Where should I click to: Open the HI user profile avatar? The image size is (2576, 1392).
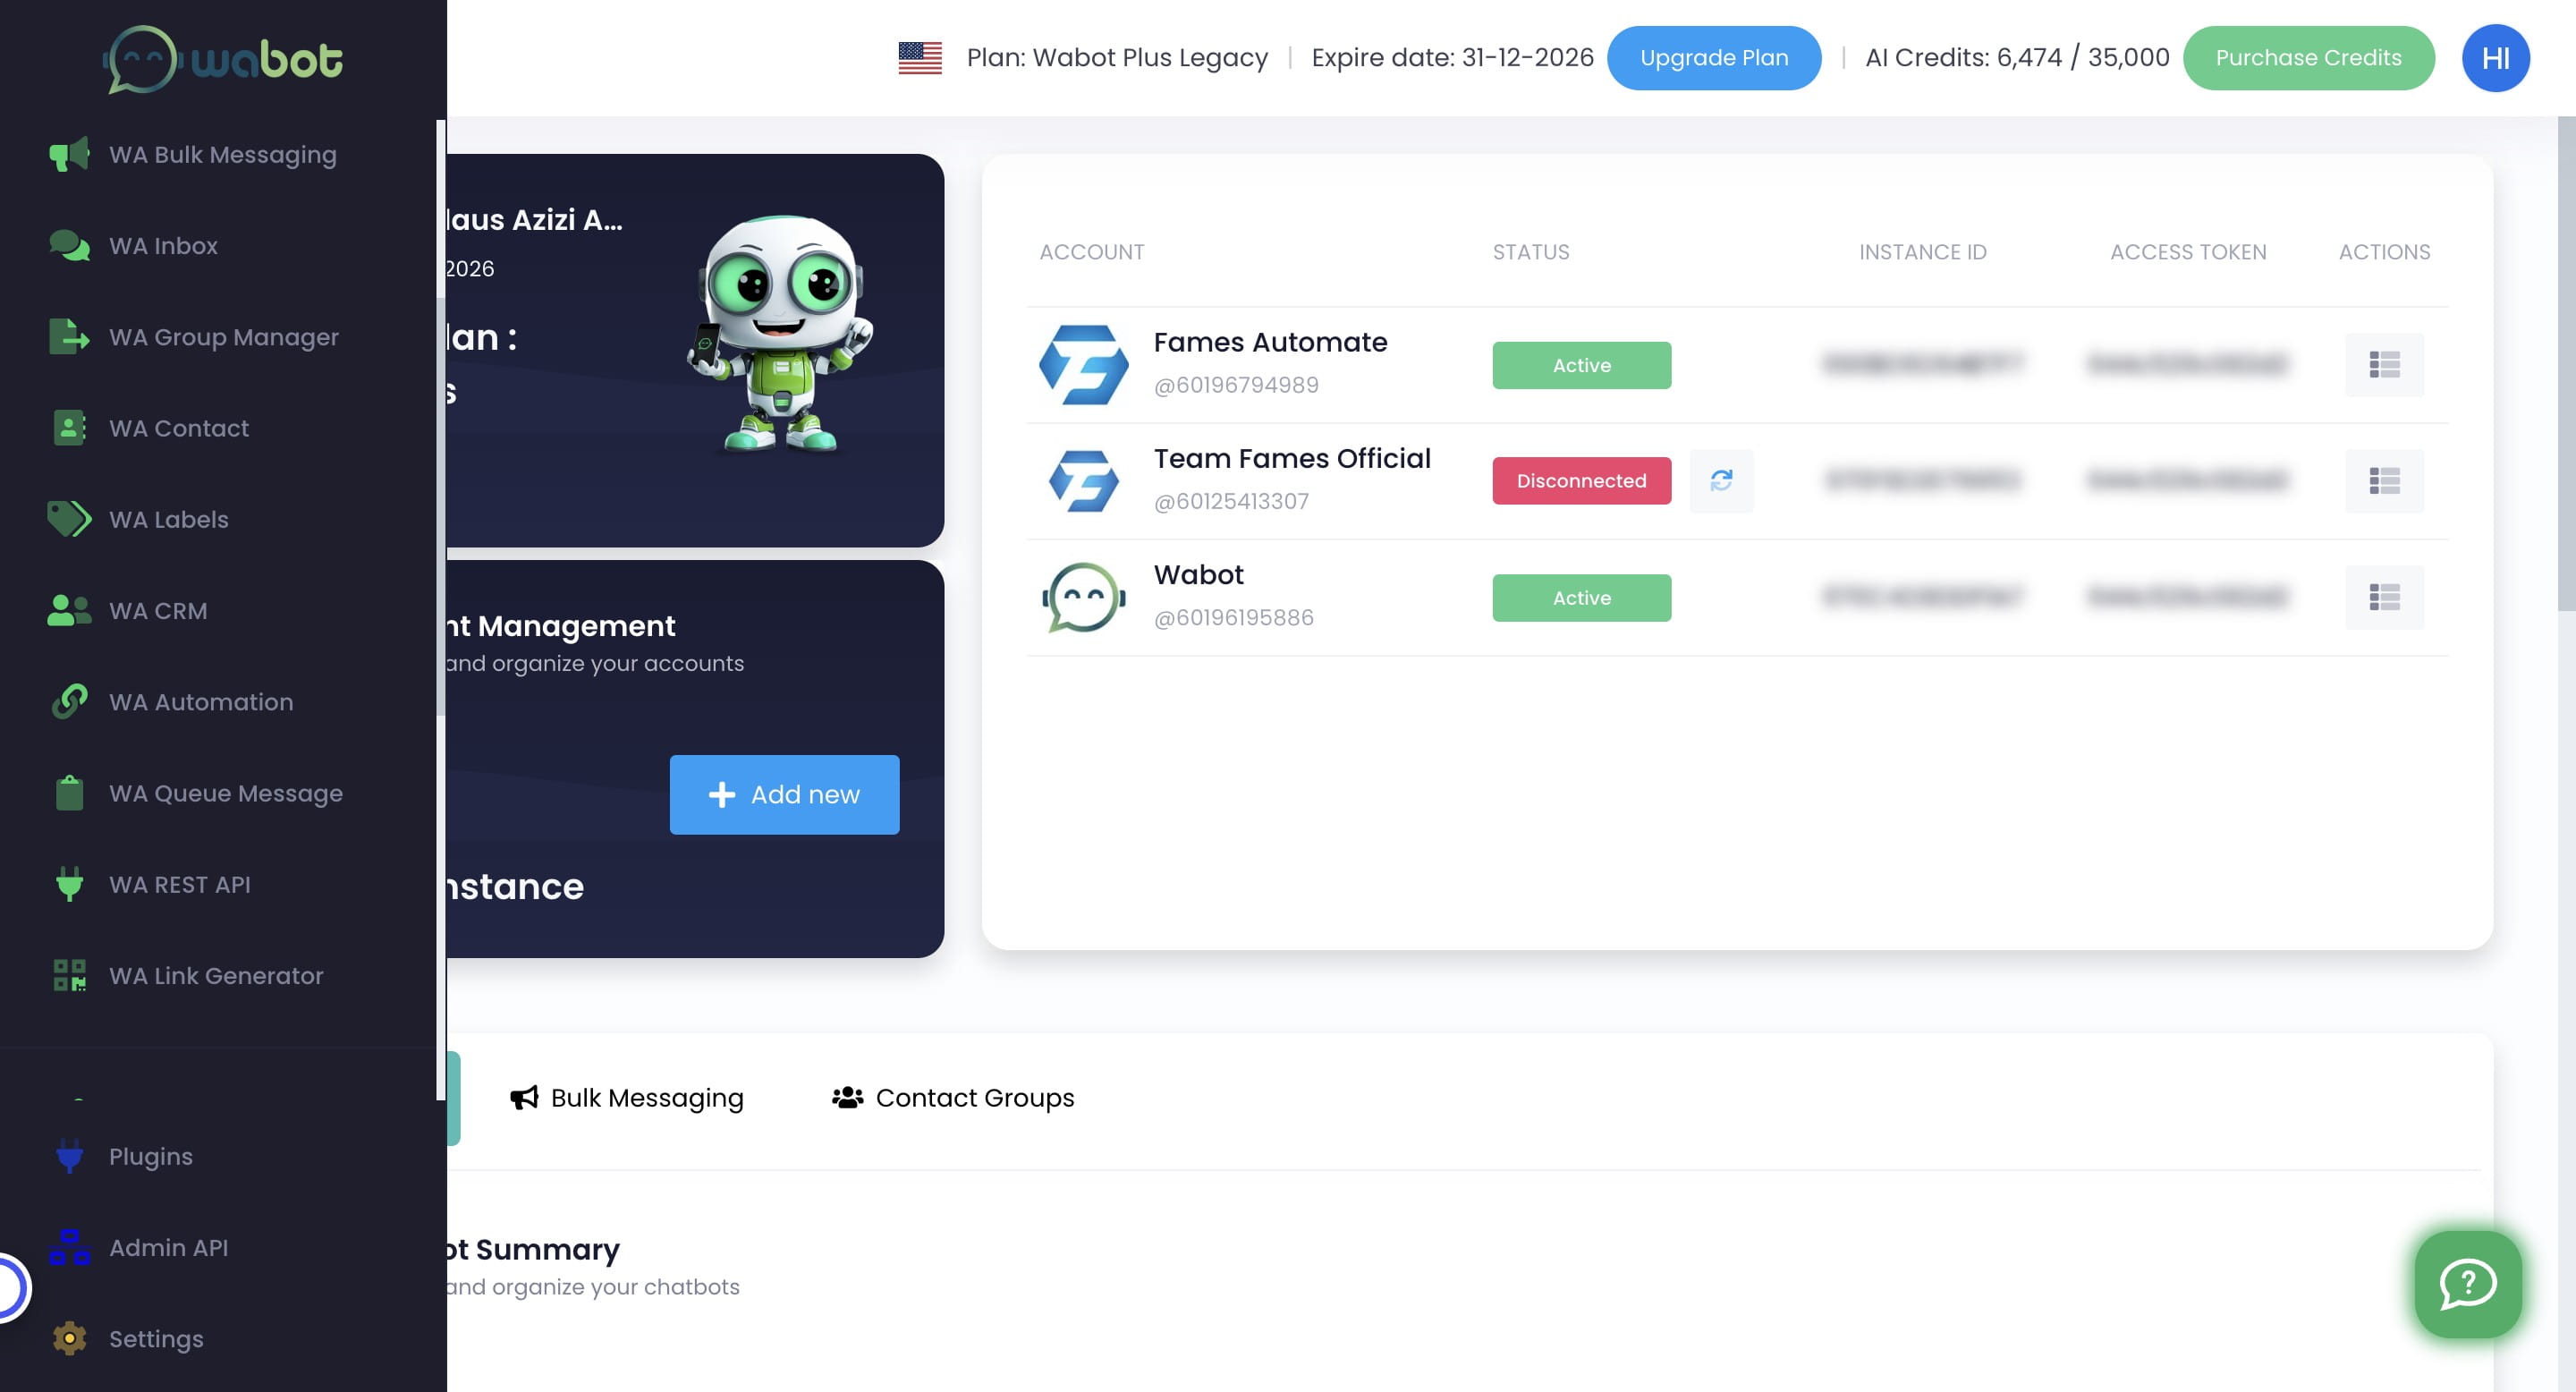[2494, 58]
